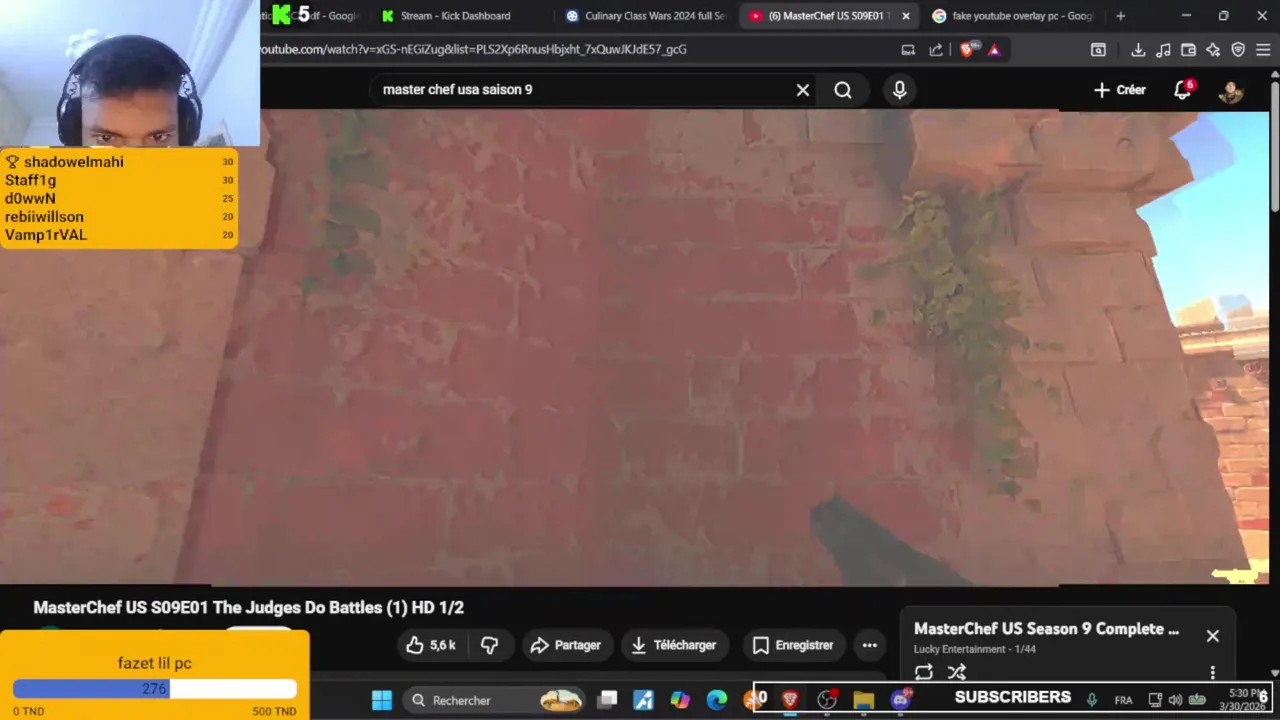Click the browser address bar URL

tap(473, 49)
